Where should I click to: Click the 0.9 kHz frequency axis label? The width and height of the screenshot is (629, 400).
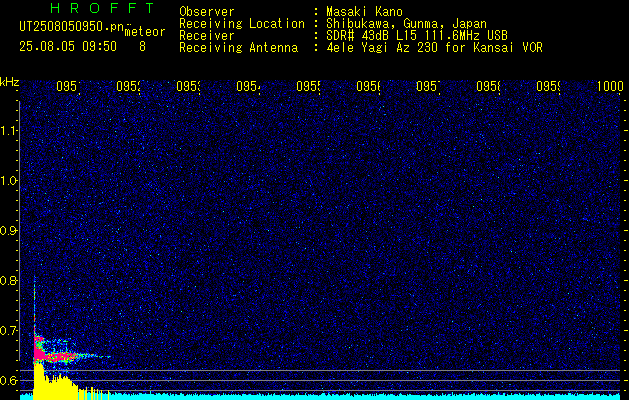pos(8,231)
